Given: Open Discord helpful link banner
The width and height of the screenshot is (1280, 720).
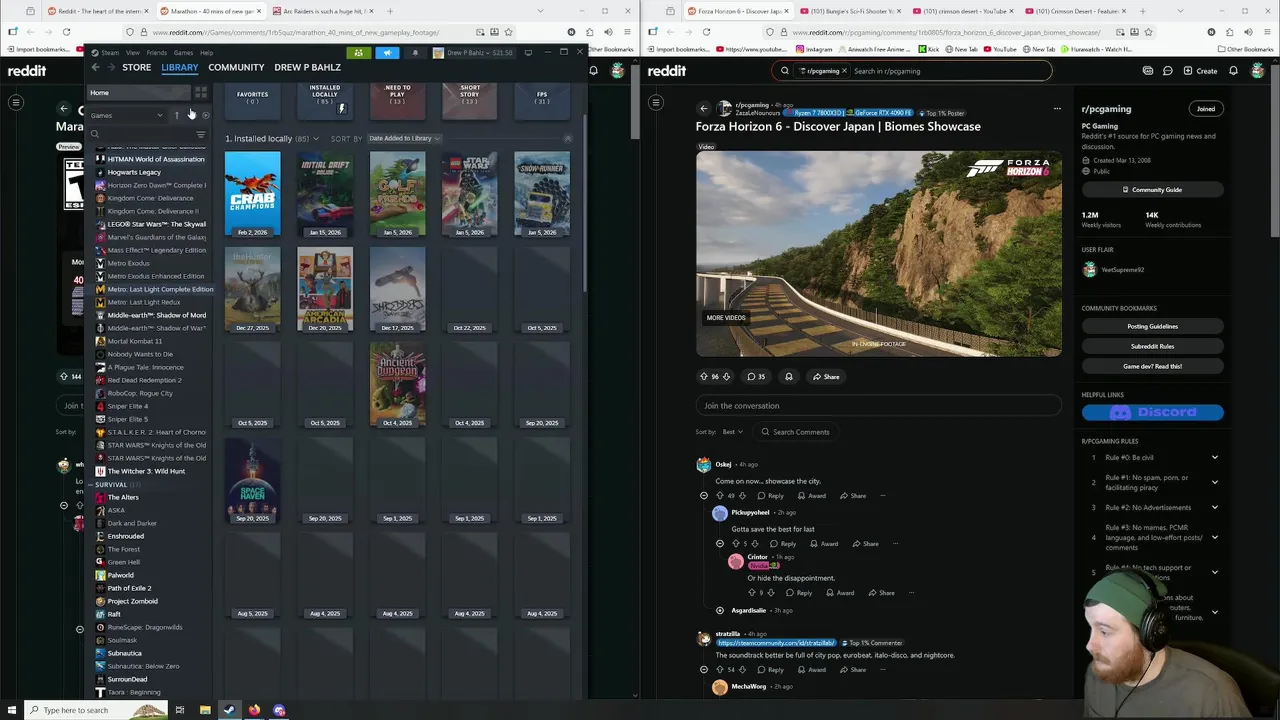Looking at the screenshot, I should (1152, 412).
